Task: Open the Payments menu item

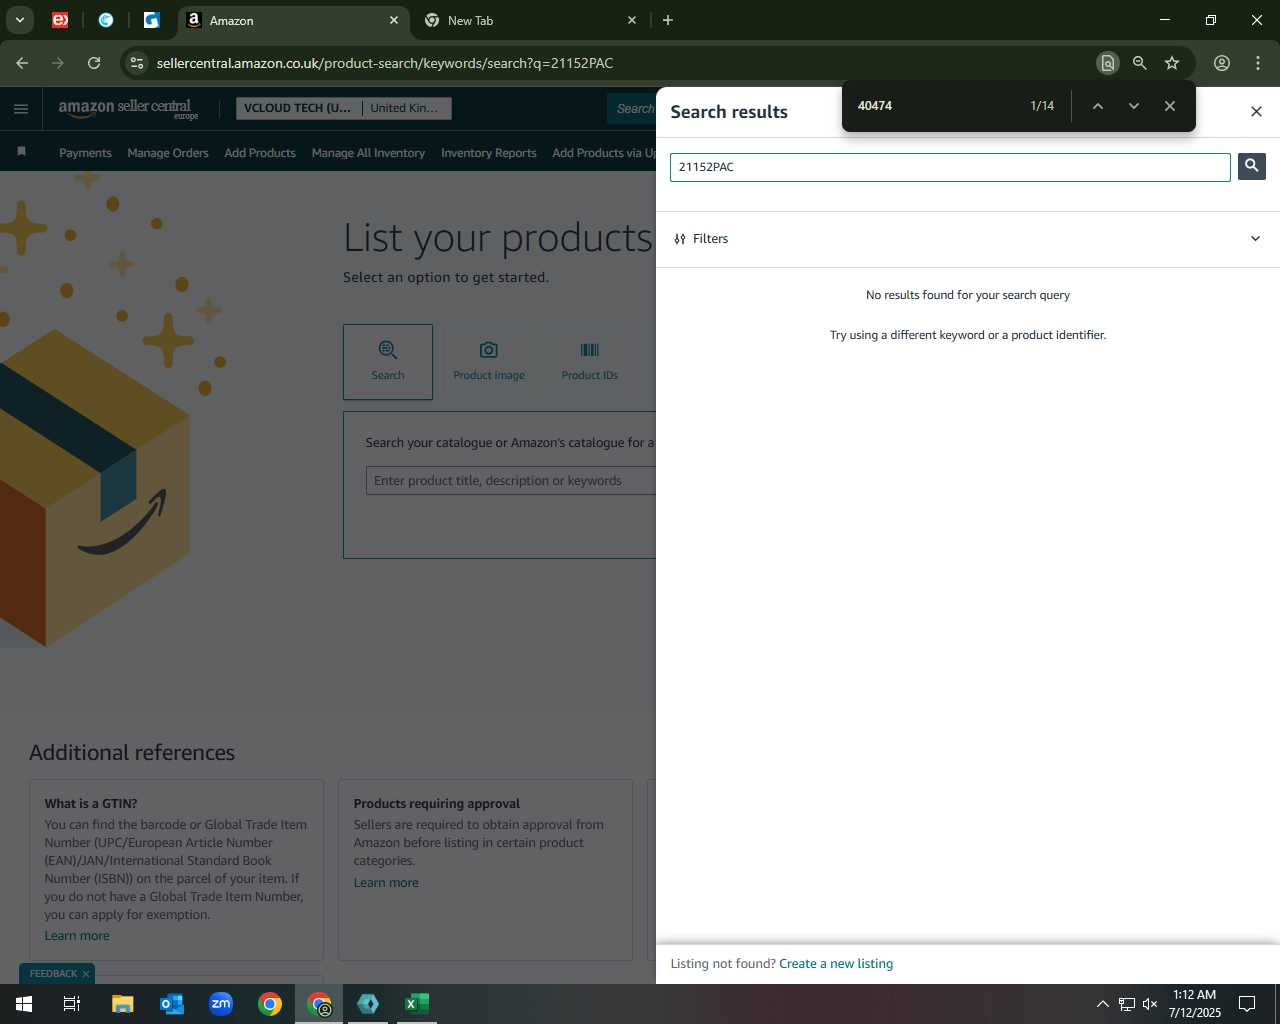Action: (x=85, y=153)
